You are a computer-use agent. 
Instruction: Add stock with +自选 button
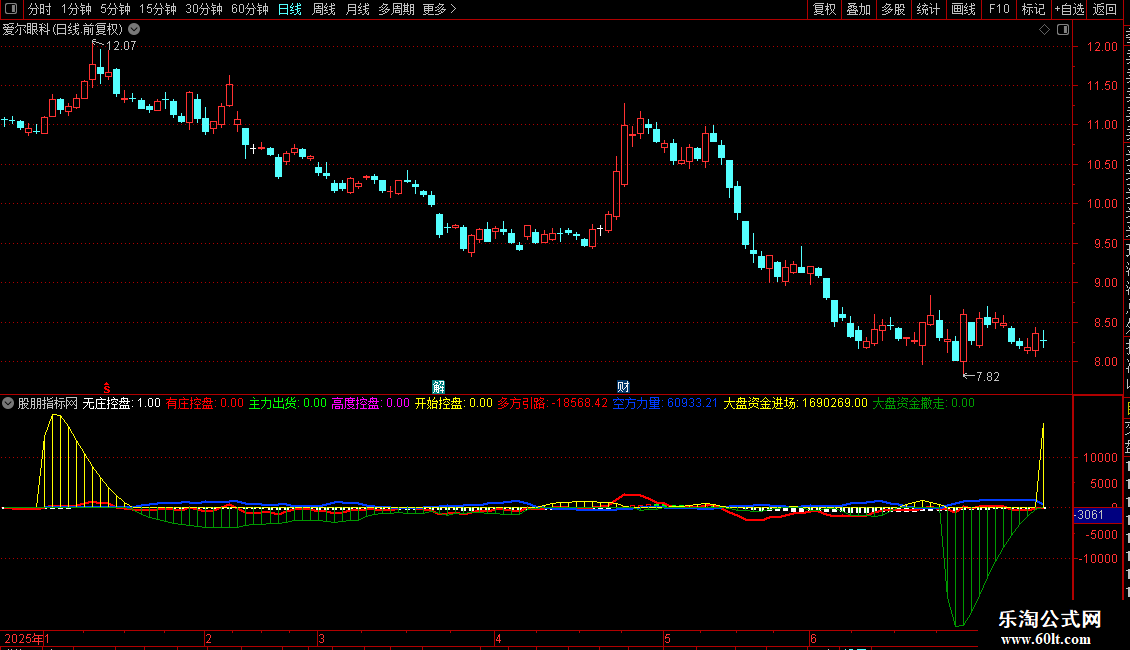[1069, 9]
